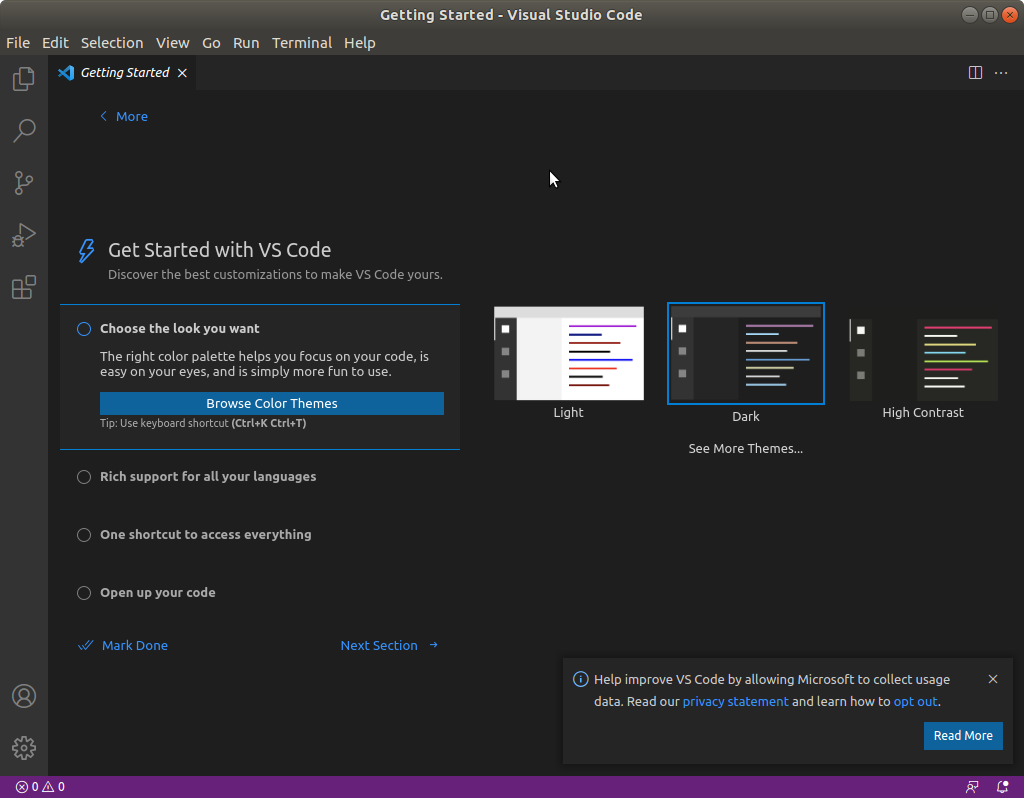Click the VS Code logo on the tab

pyautogui.click(x=66, y=72)
